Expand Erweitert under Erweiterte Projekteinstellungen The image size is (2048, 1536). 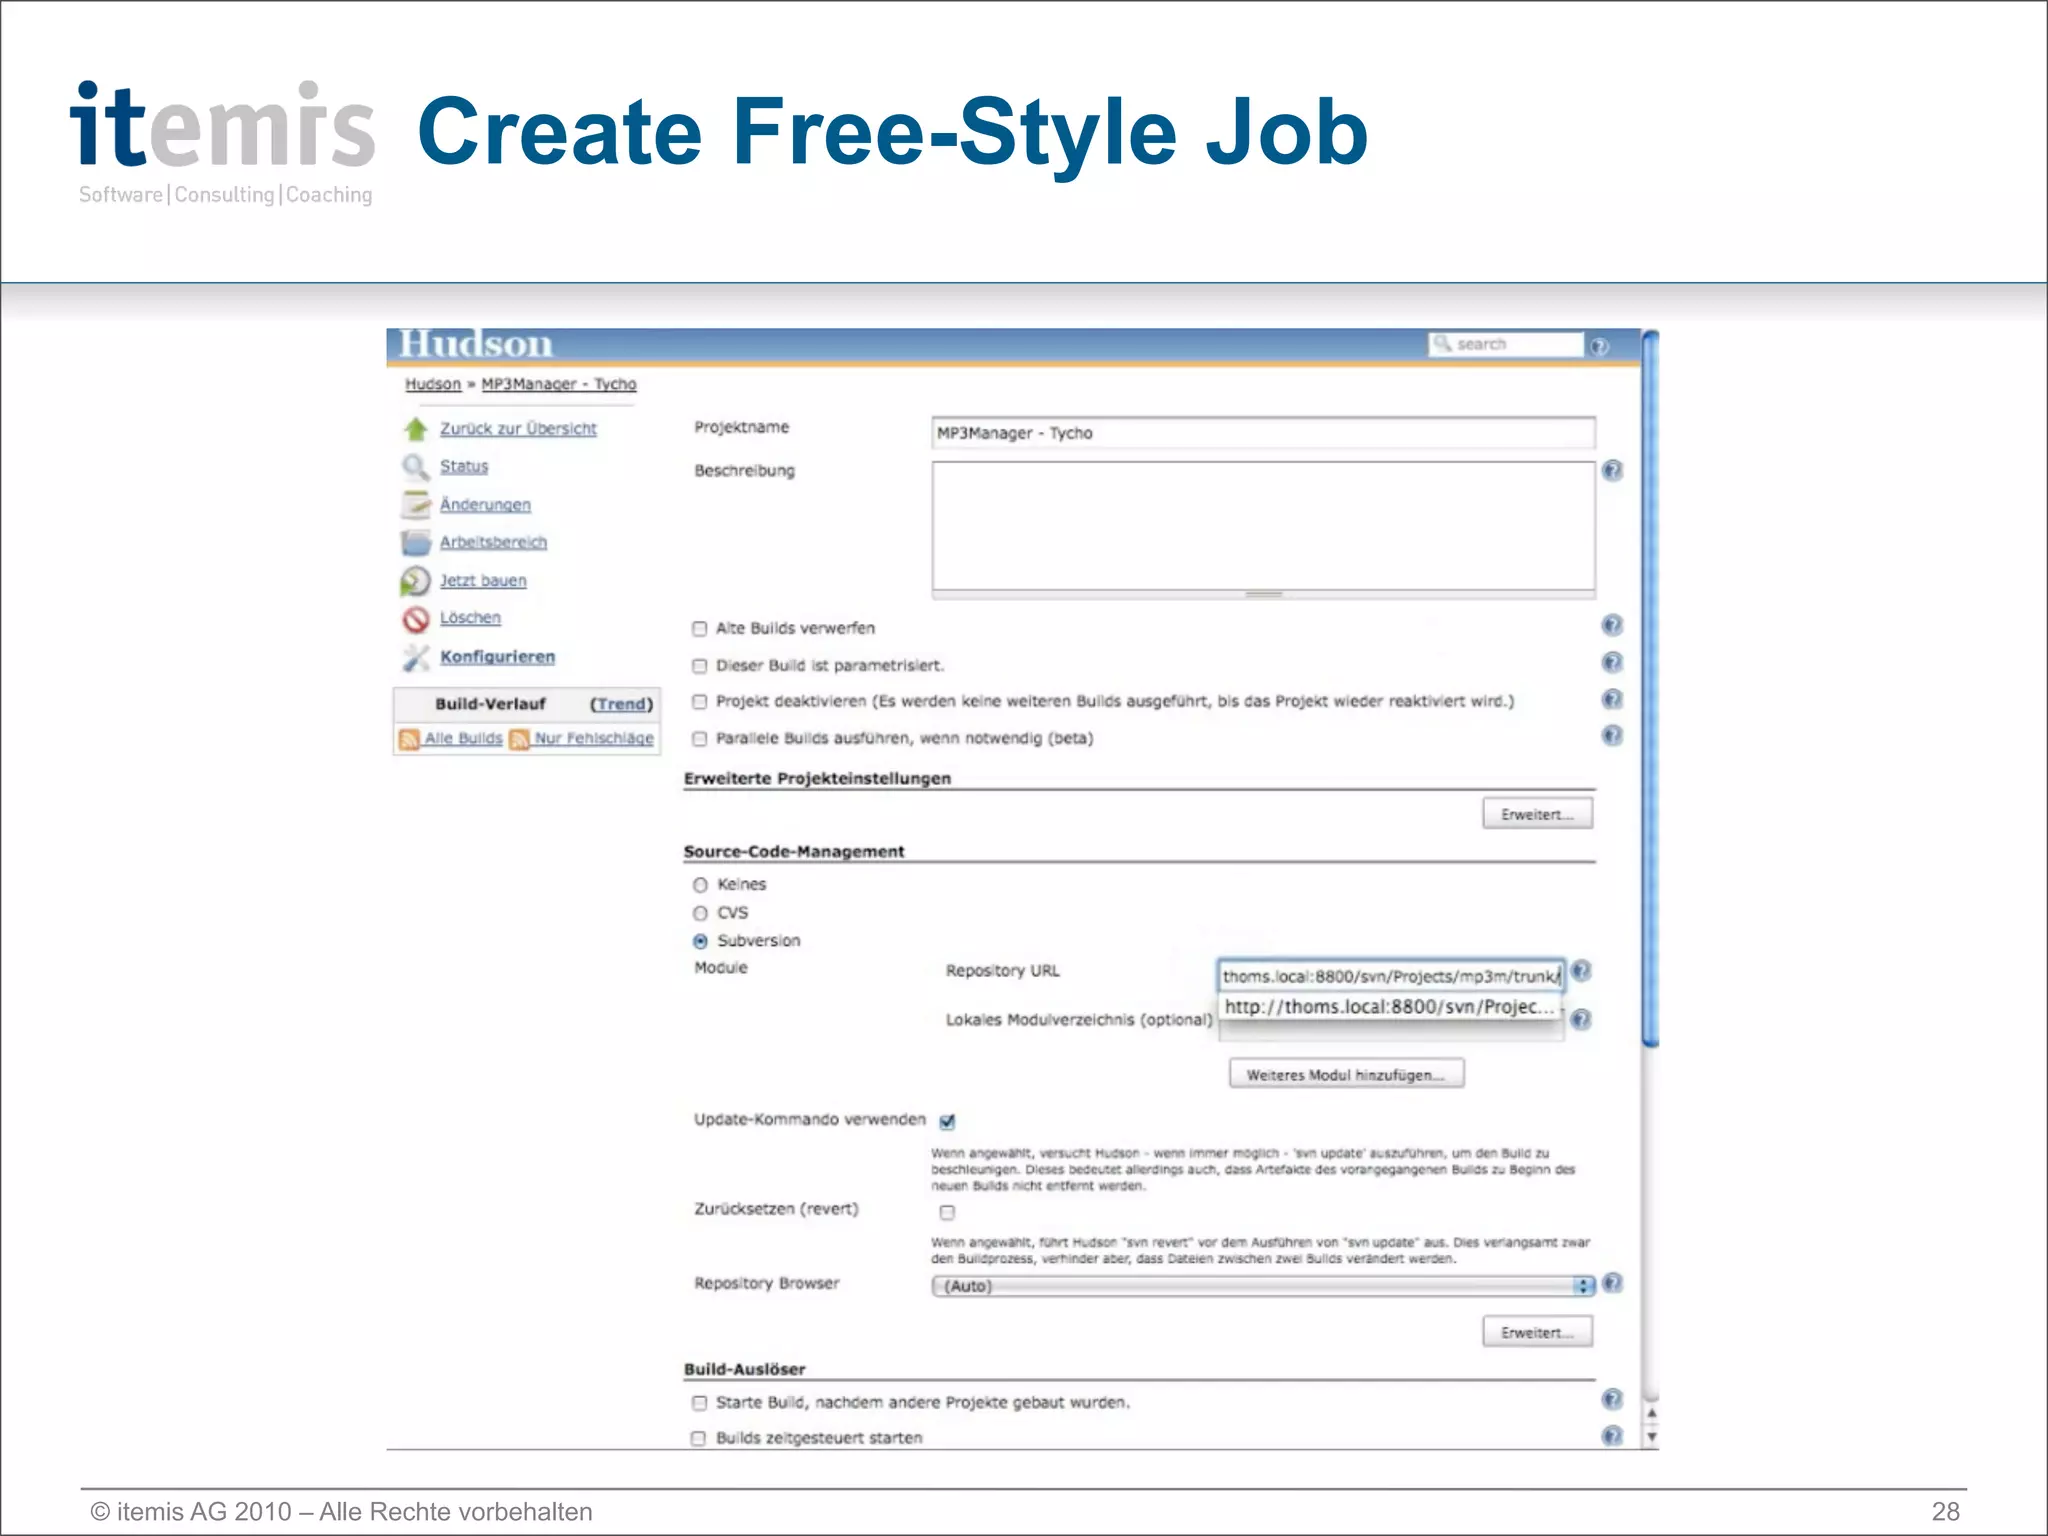[x=1538, y=814]
